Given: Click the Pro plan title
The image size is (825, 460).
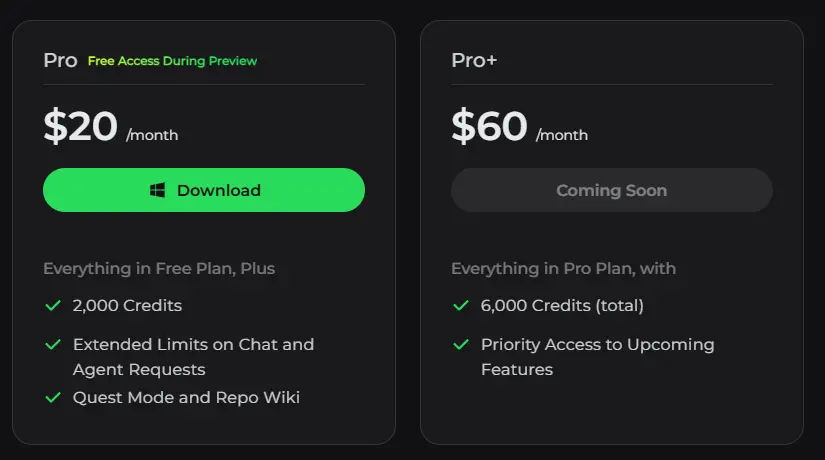Looking at the screenshot, I should coord(61,61).
